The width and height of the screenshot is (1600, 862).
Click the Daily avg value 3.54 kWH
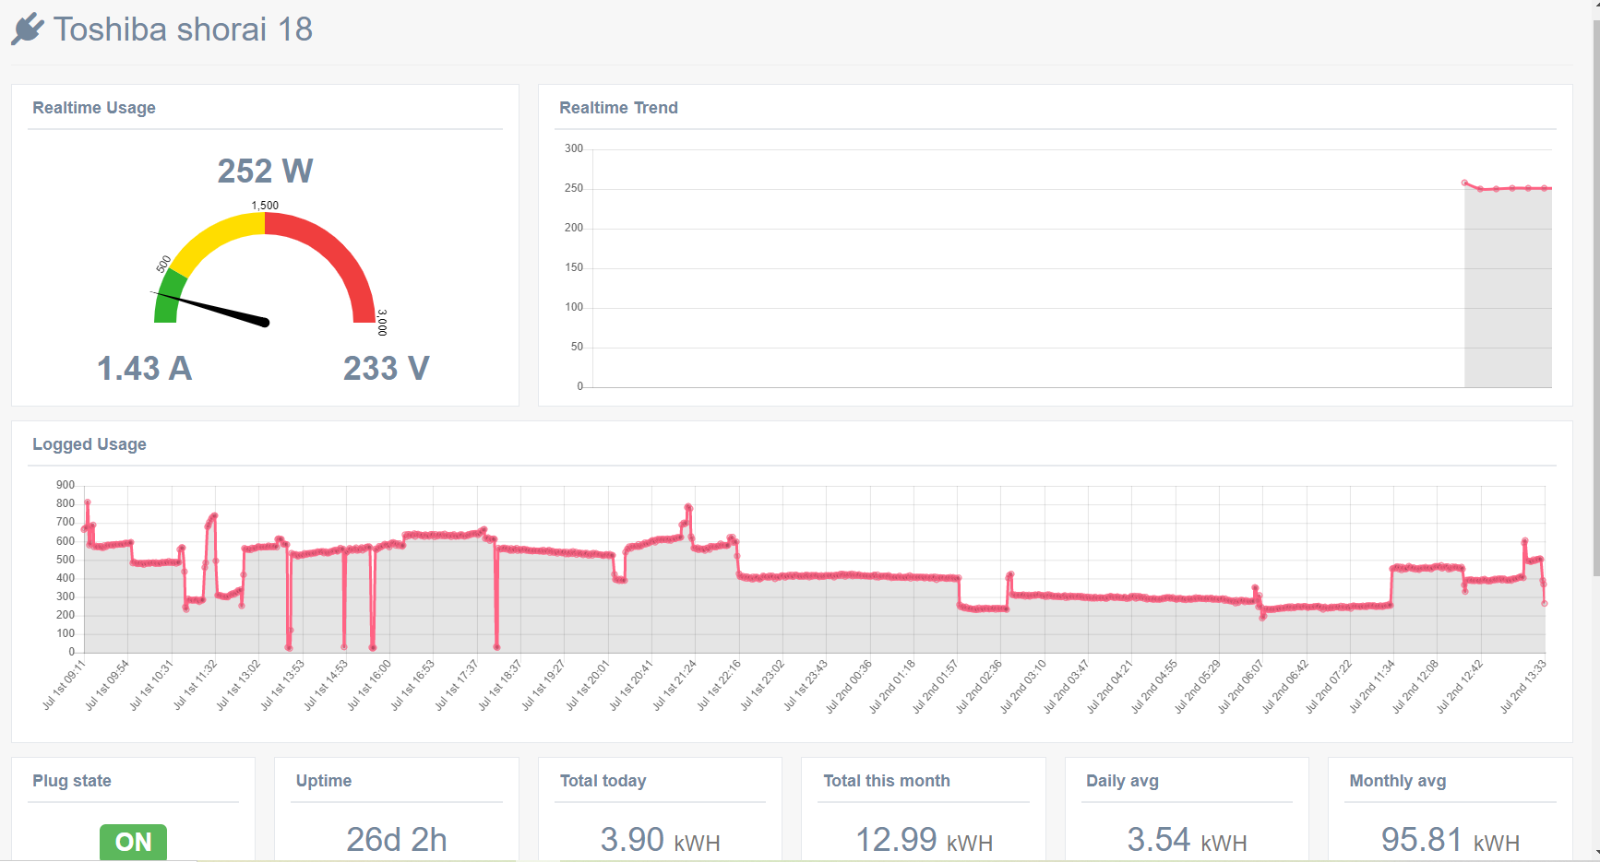(1187, 840)
